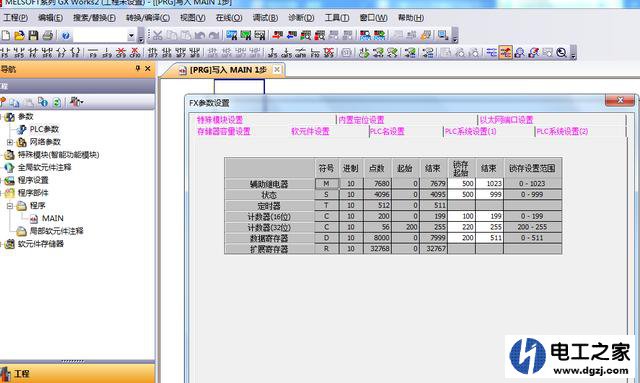Click the Cut scissors icon
Screen dimensions: 640x383
pos(157,36)
